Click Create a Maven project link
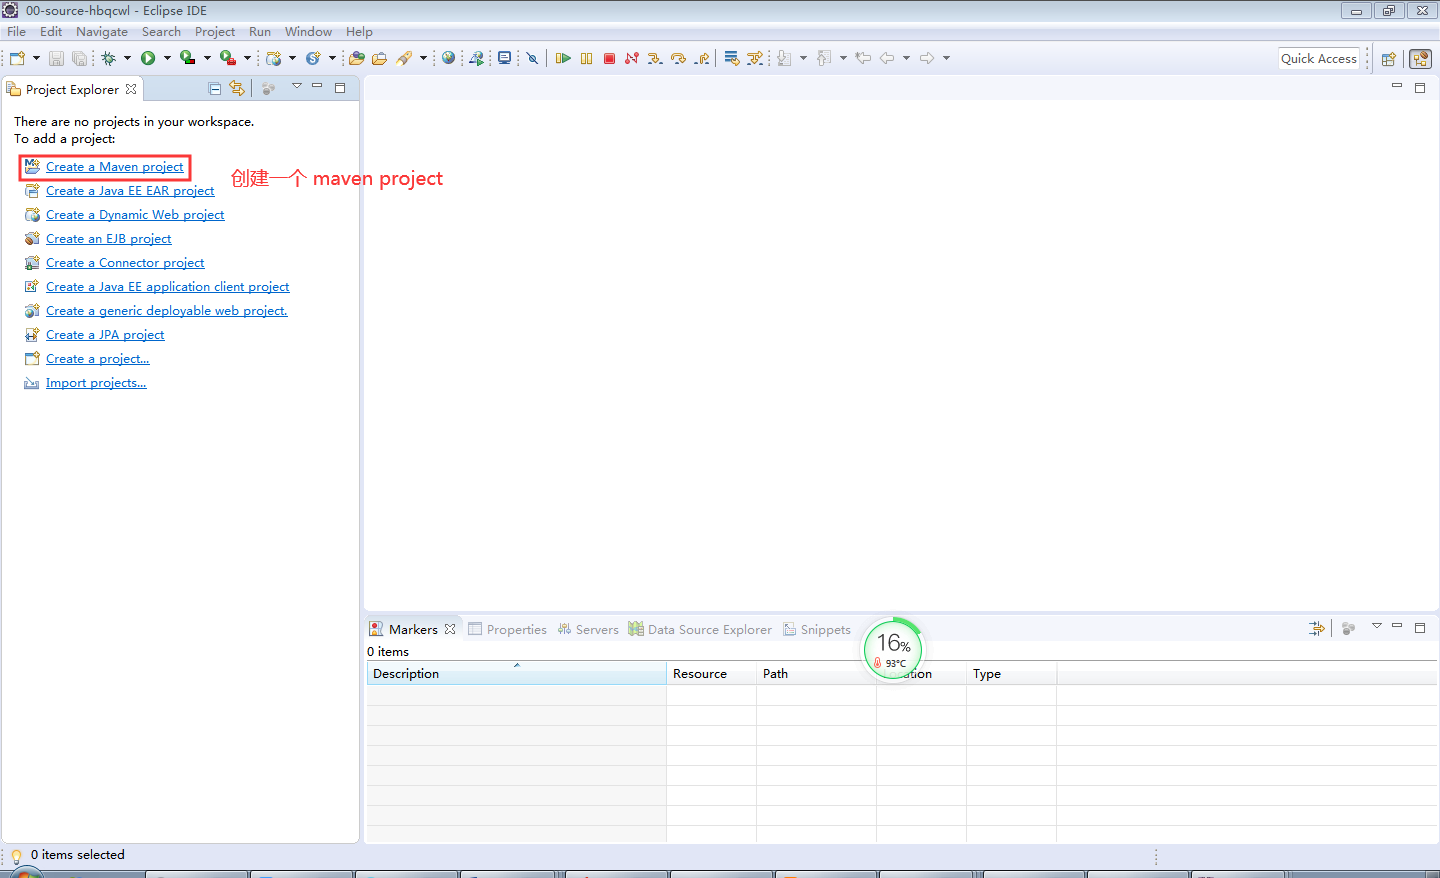This screenshot has height=878, width=1440. [114, 167]
